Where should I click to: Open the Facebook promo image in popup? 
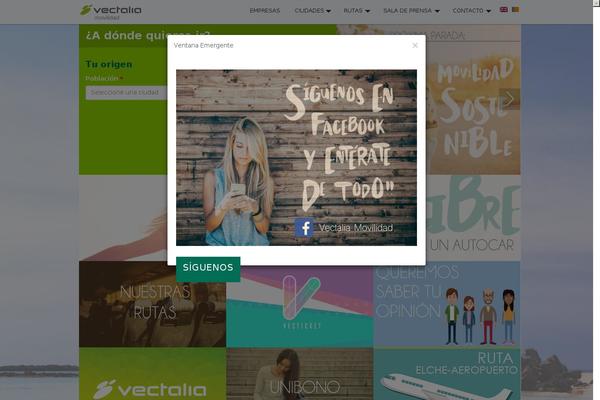[296, 157]
